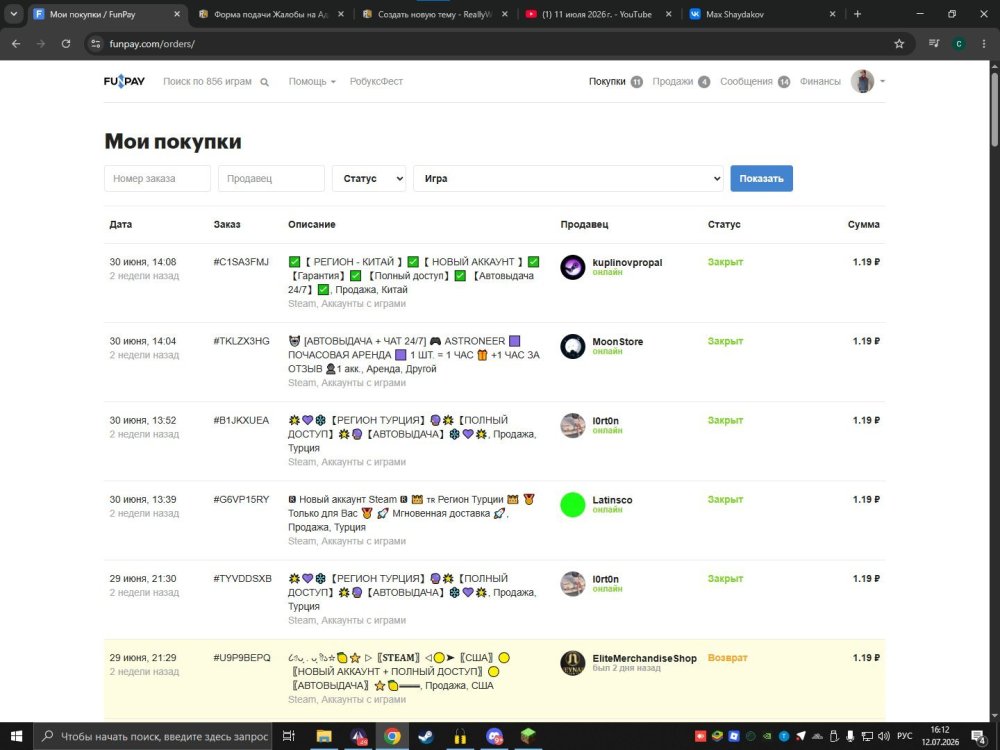Open File Explorer from the taskbar
The height and width of the screenshot is (750, 1000).
click(x=324, y=737)
